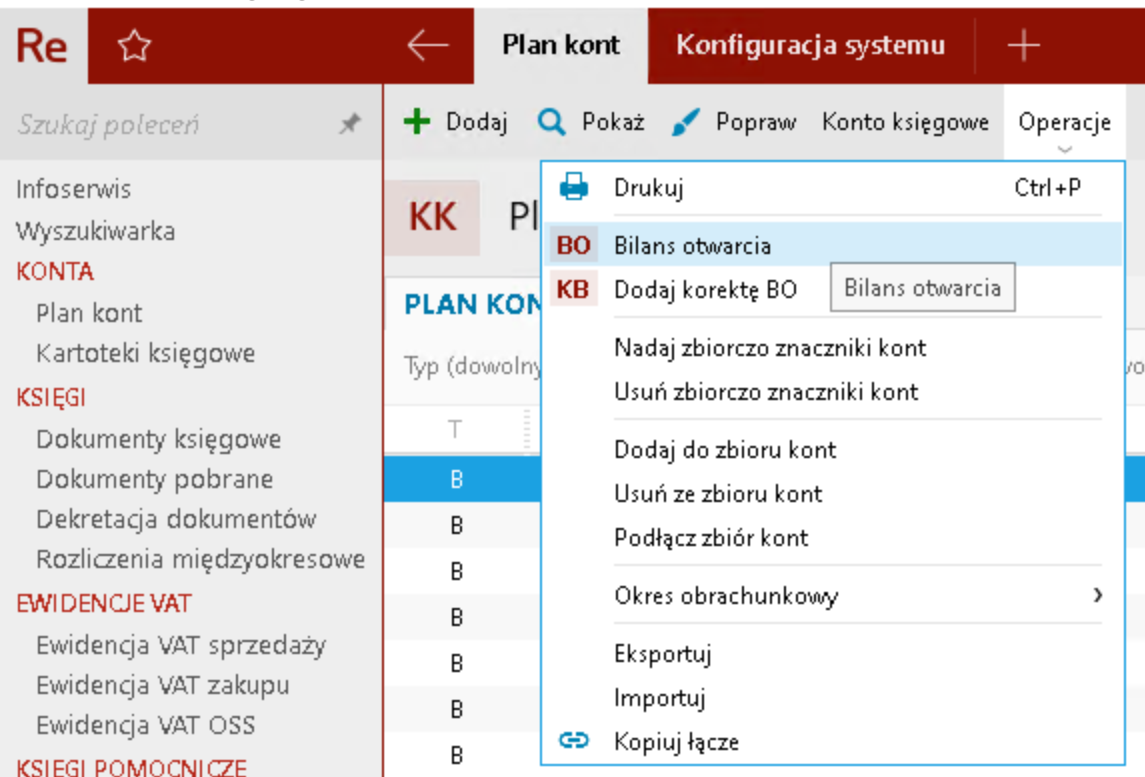Click the Drukuj printer icon
This screenshot has width=1145, height=777.
[x=573, y=187]
